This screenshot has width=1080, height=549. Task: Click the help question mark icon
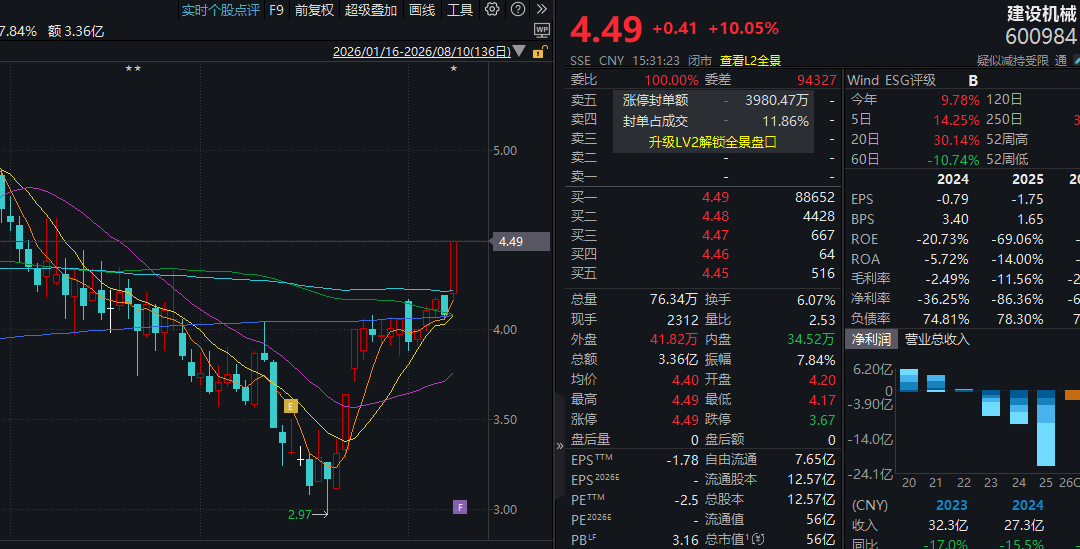[x=518, y=9]
